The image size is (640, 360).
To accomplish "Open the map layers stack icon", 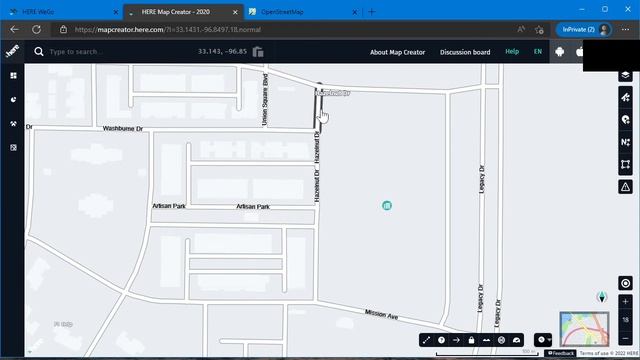I will [x=625, y=75].
